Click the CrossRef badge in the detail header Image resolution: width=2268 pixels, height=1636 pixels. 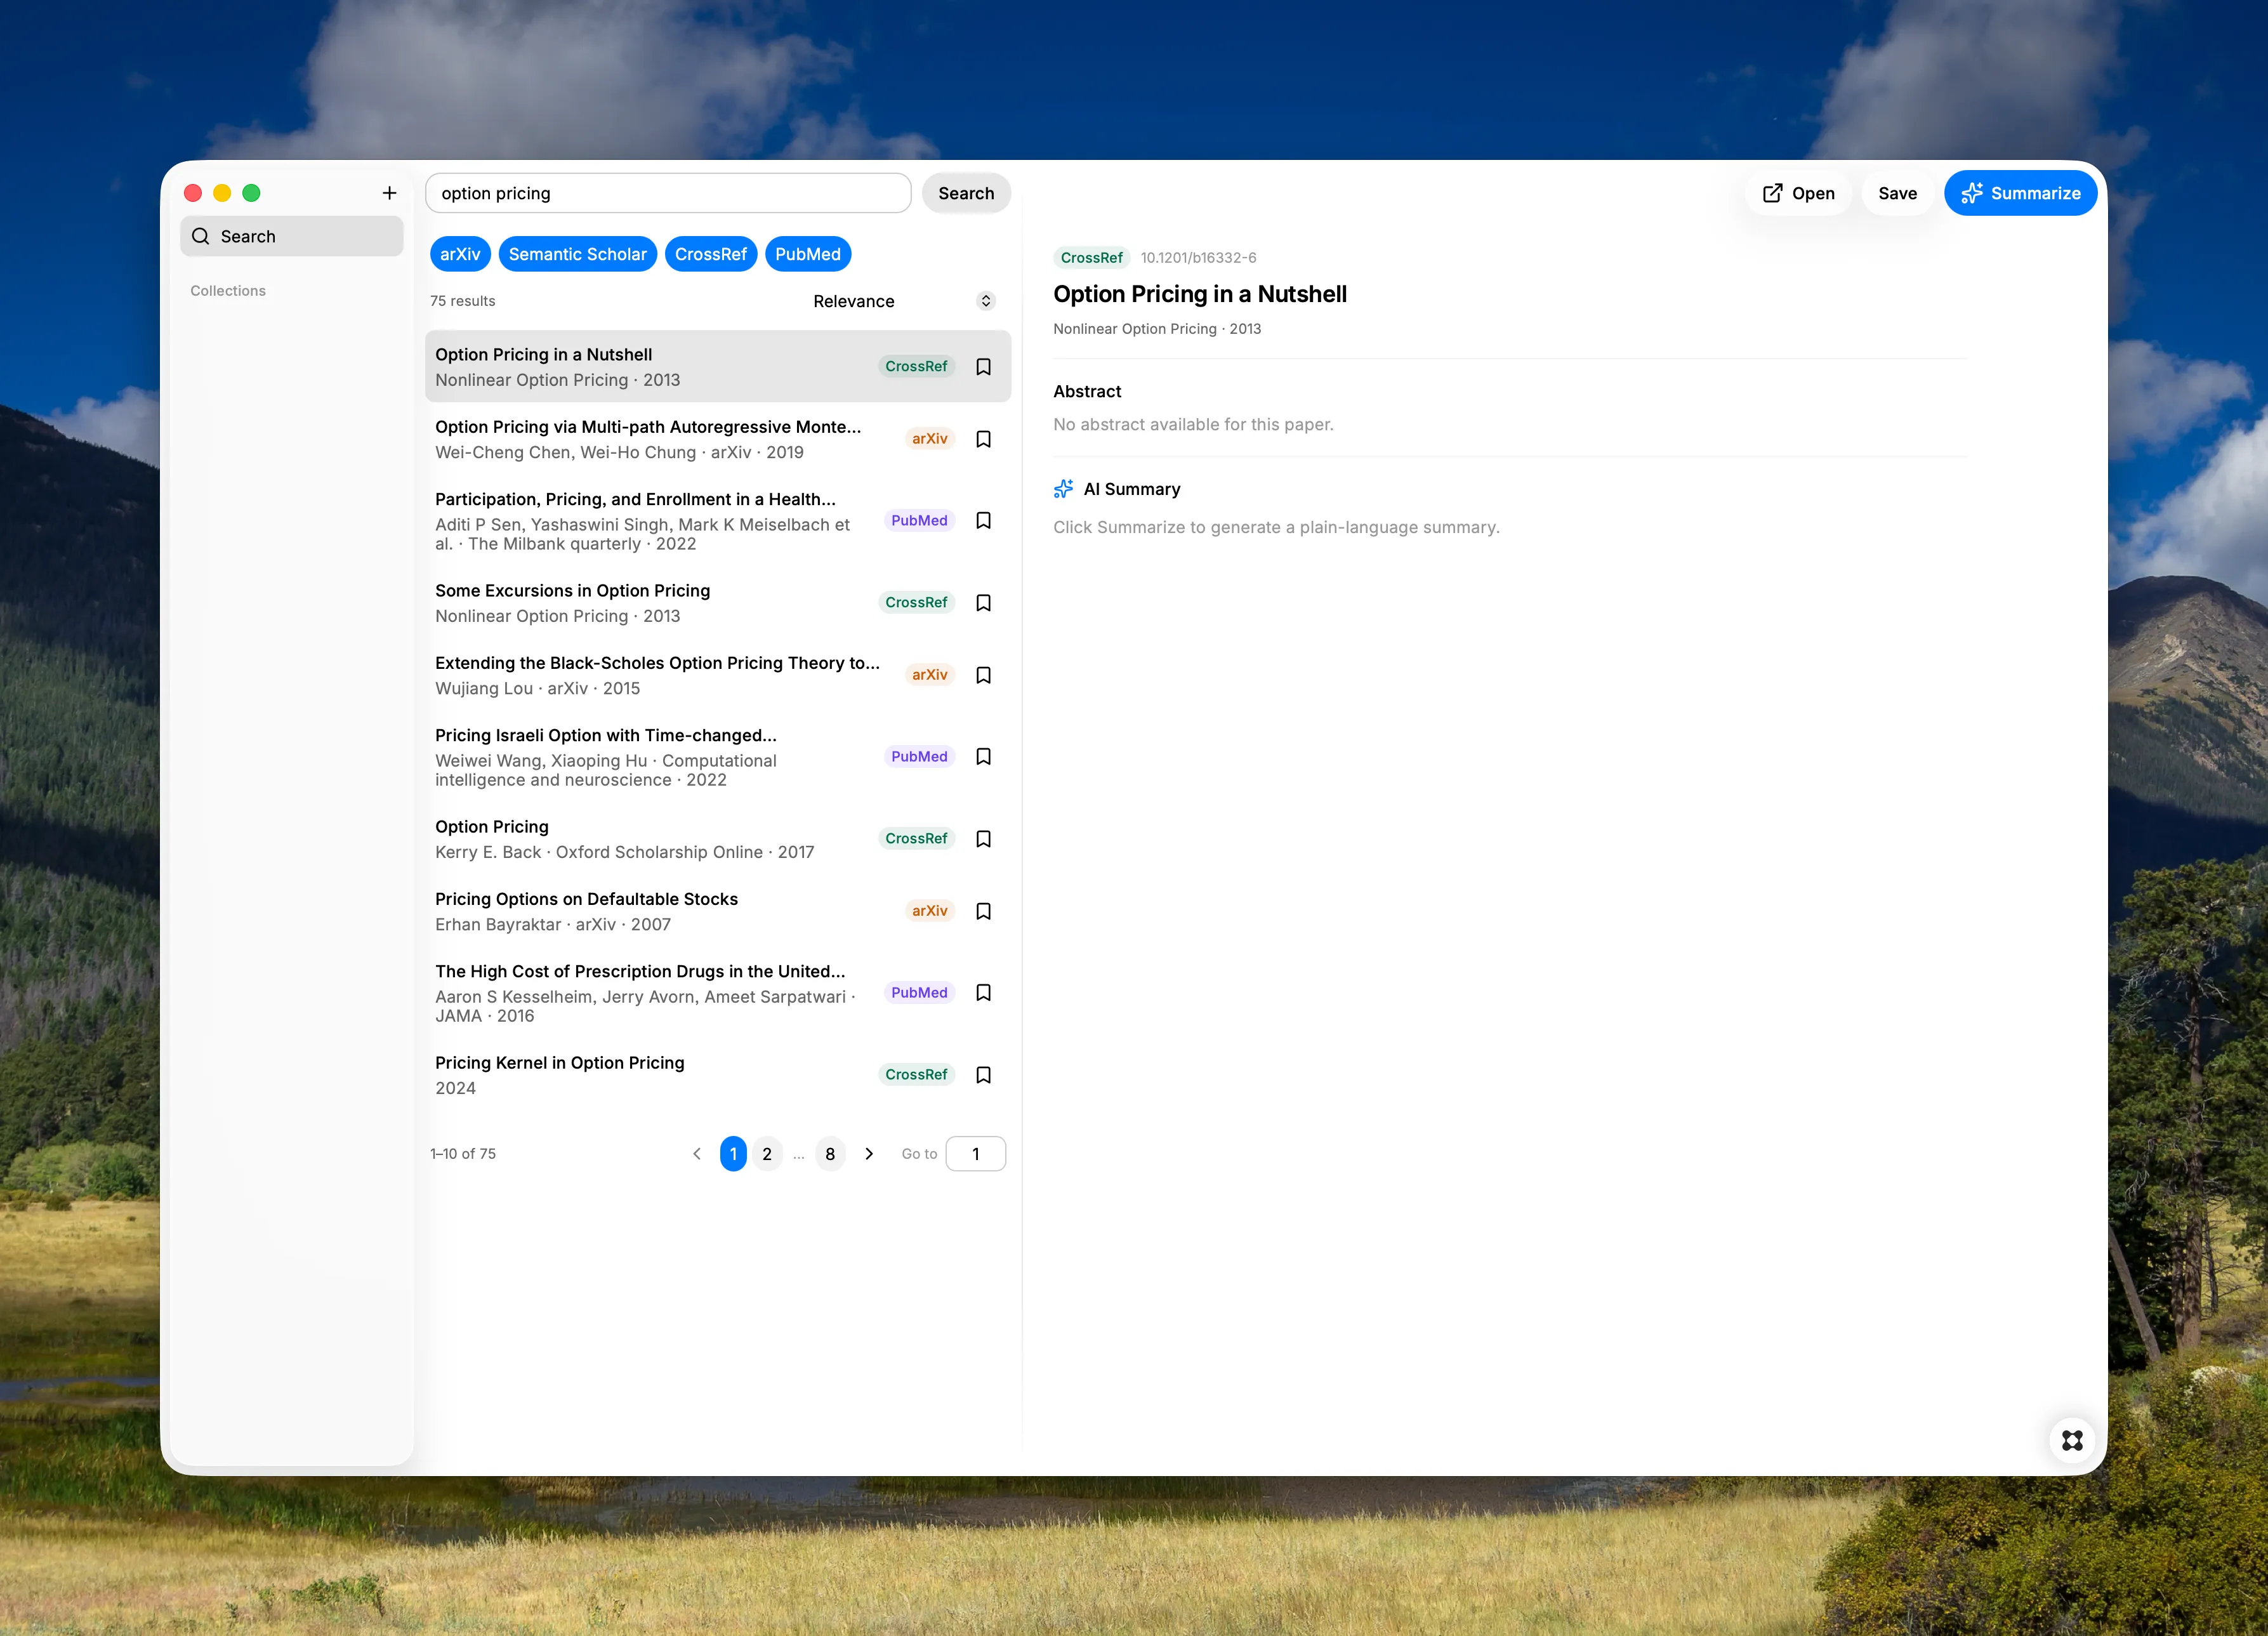coord(1091,258)
